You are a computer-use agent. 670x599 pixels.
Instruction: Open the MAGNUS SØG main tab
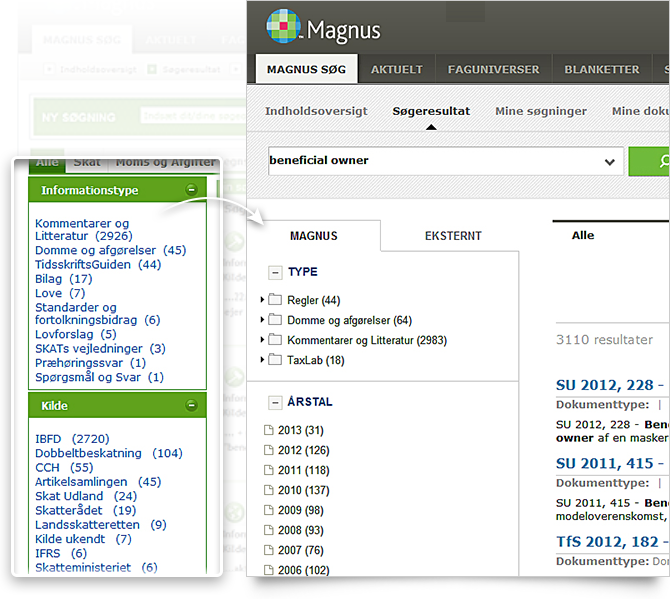306,69
